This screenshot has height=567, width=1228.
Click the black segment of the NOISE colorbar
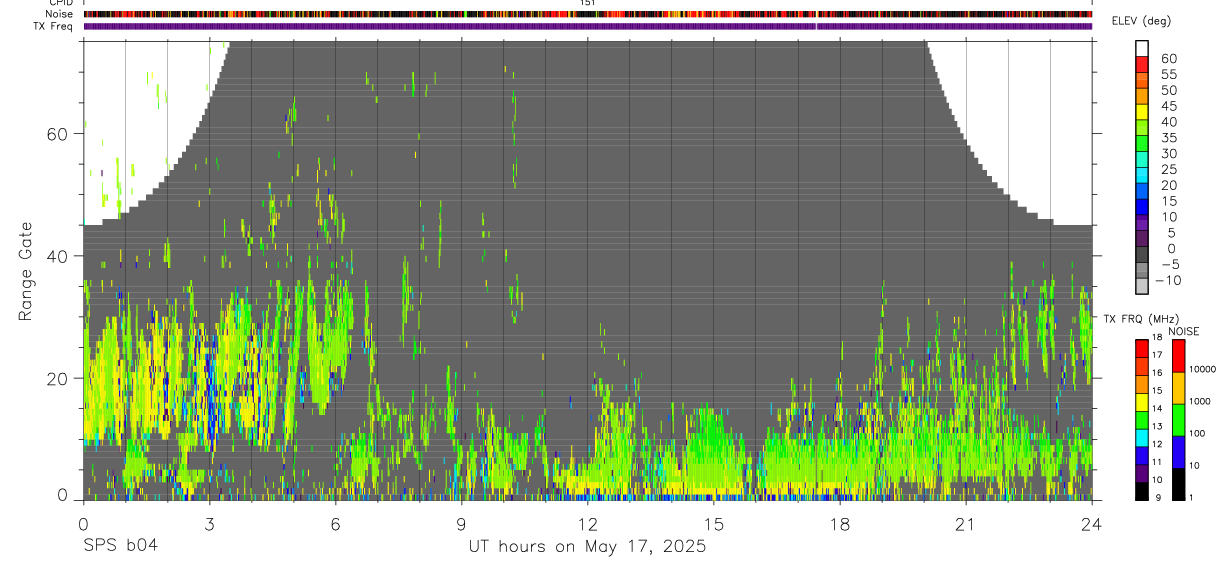(x=1179, y=484)
